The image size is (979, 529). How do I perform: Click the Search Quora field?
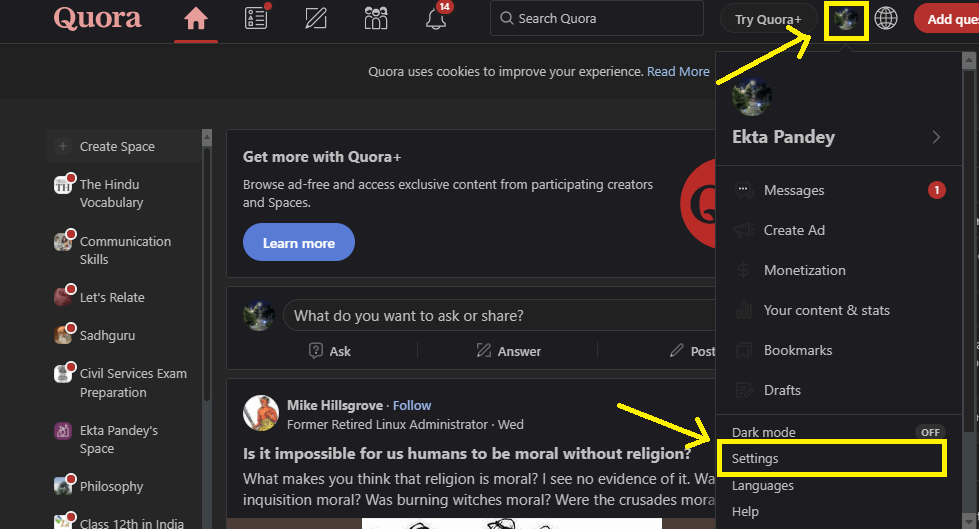600,19
